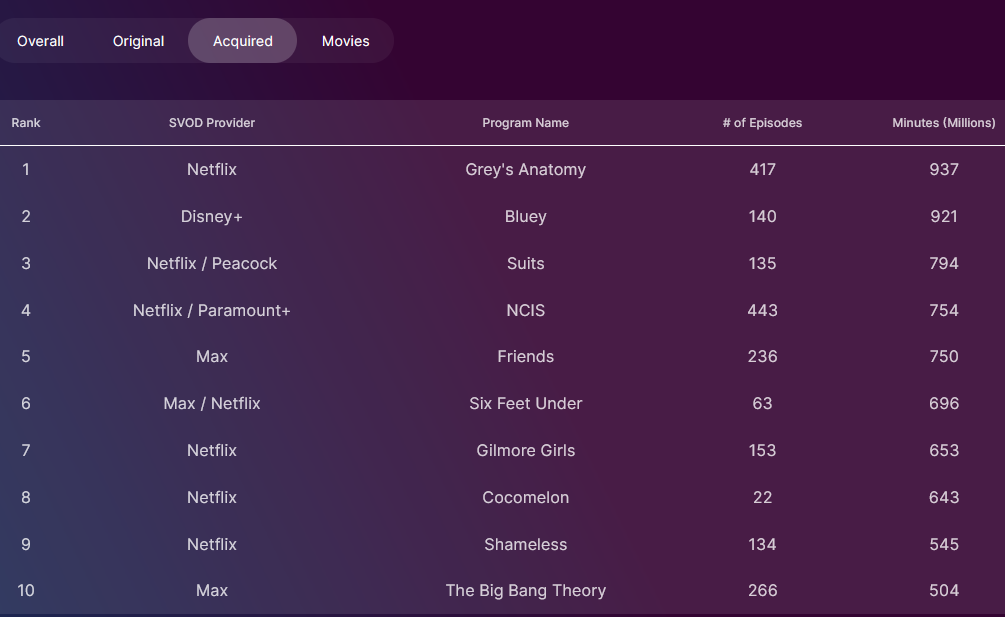Click the SVOD Provider column header
The image size is (1005, 617).
212,123
